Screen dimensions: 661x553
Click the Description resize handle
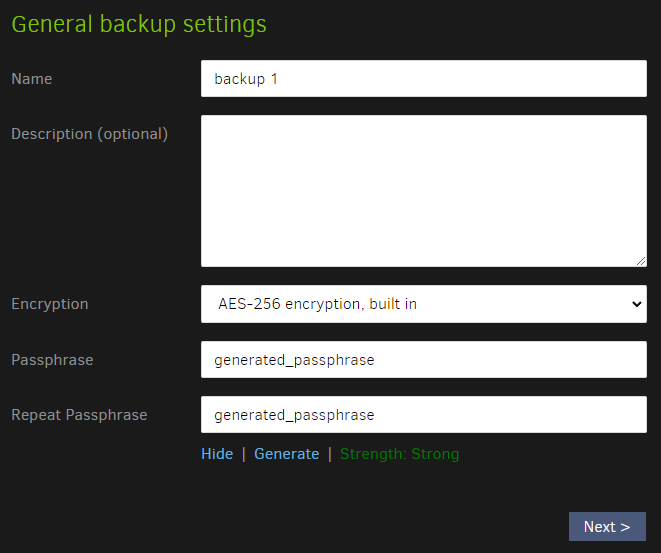point(640,260)
